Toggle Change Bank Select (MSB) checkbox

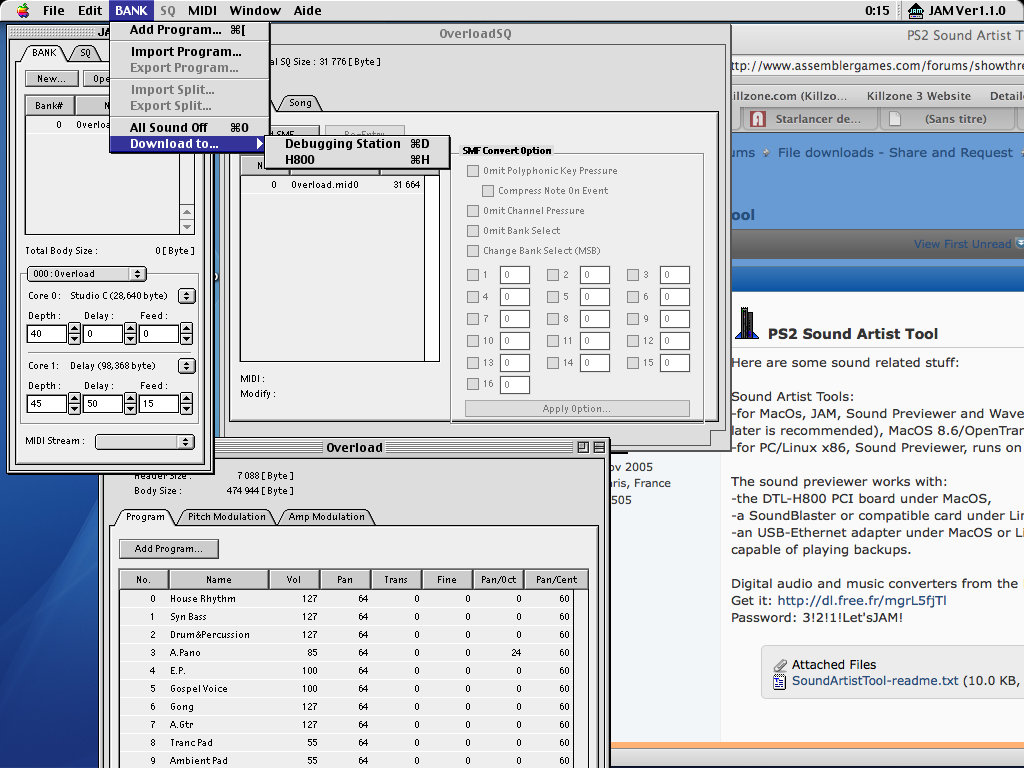(473, 251)
